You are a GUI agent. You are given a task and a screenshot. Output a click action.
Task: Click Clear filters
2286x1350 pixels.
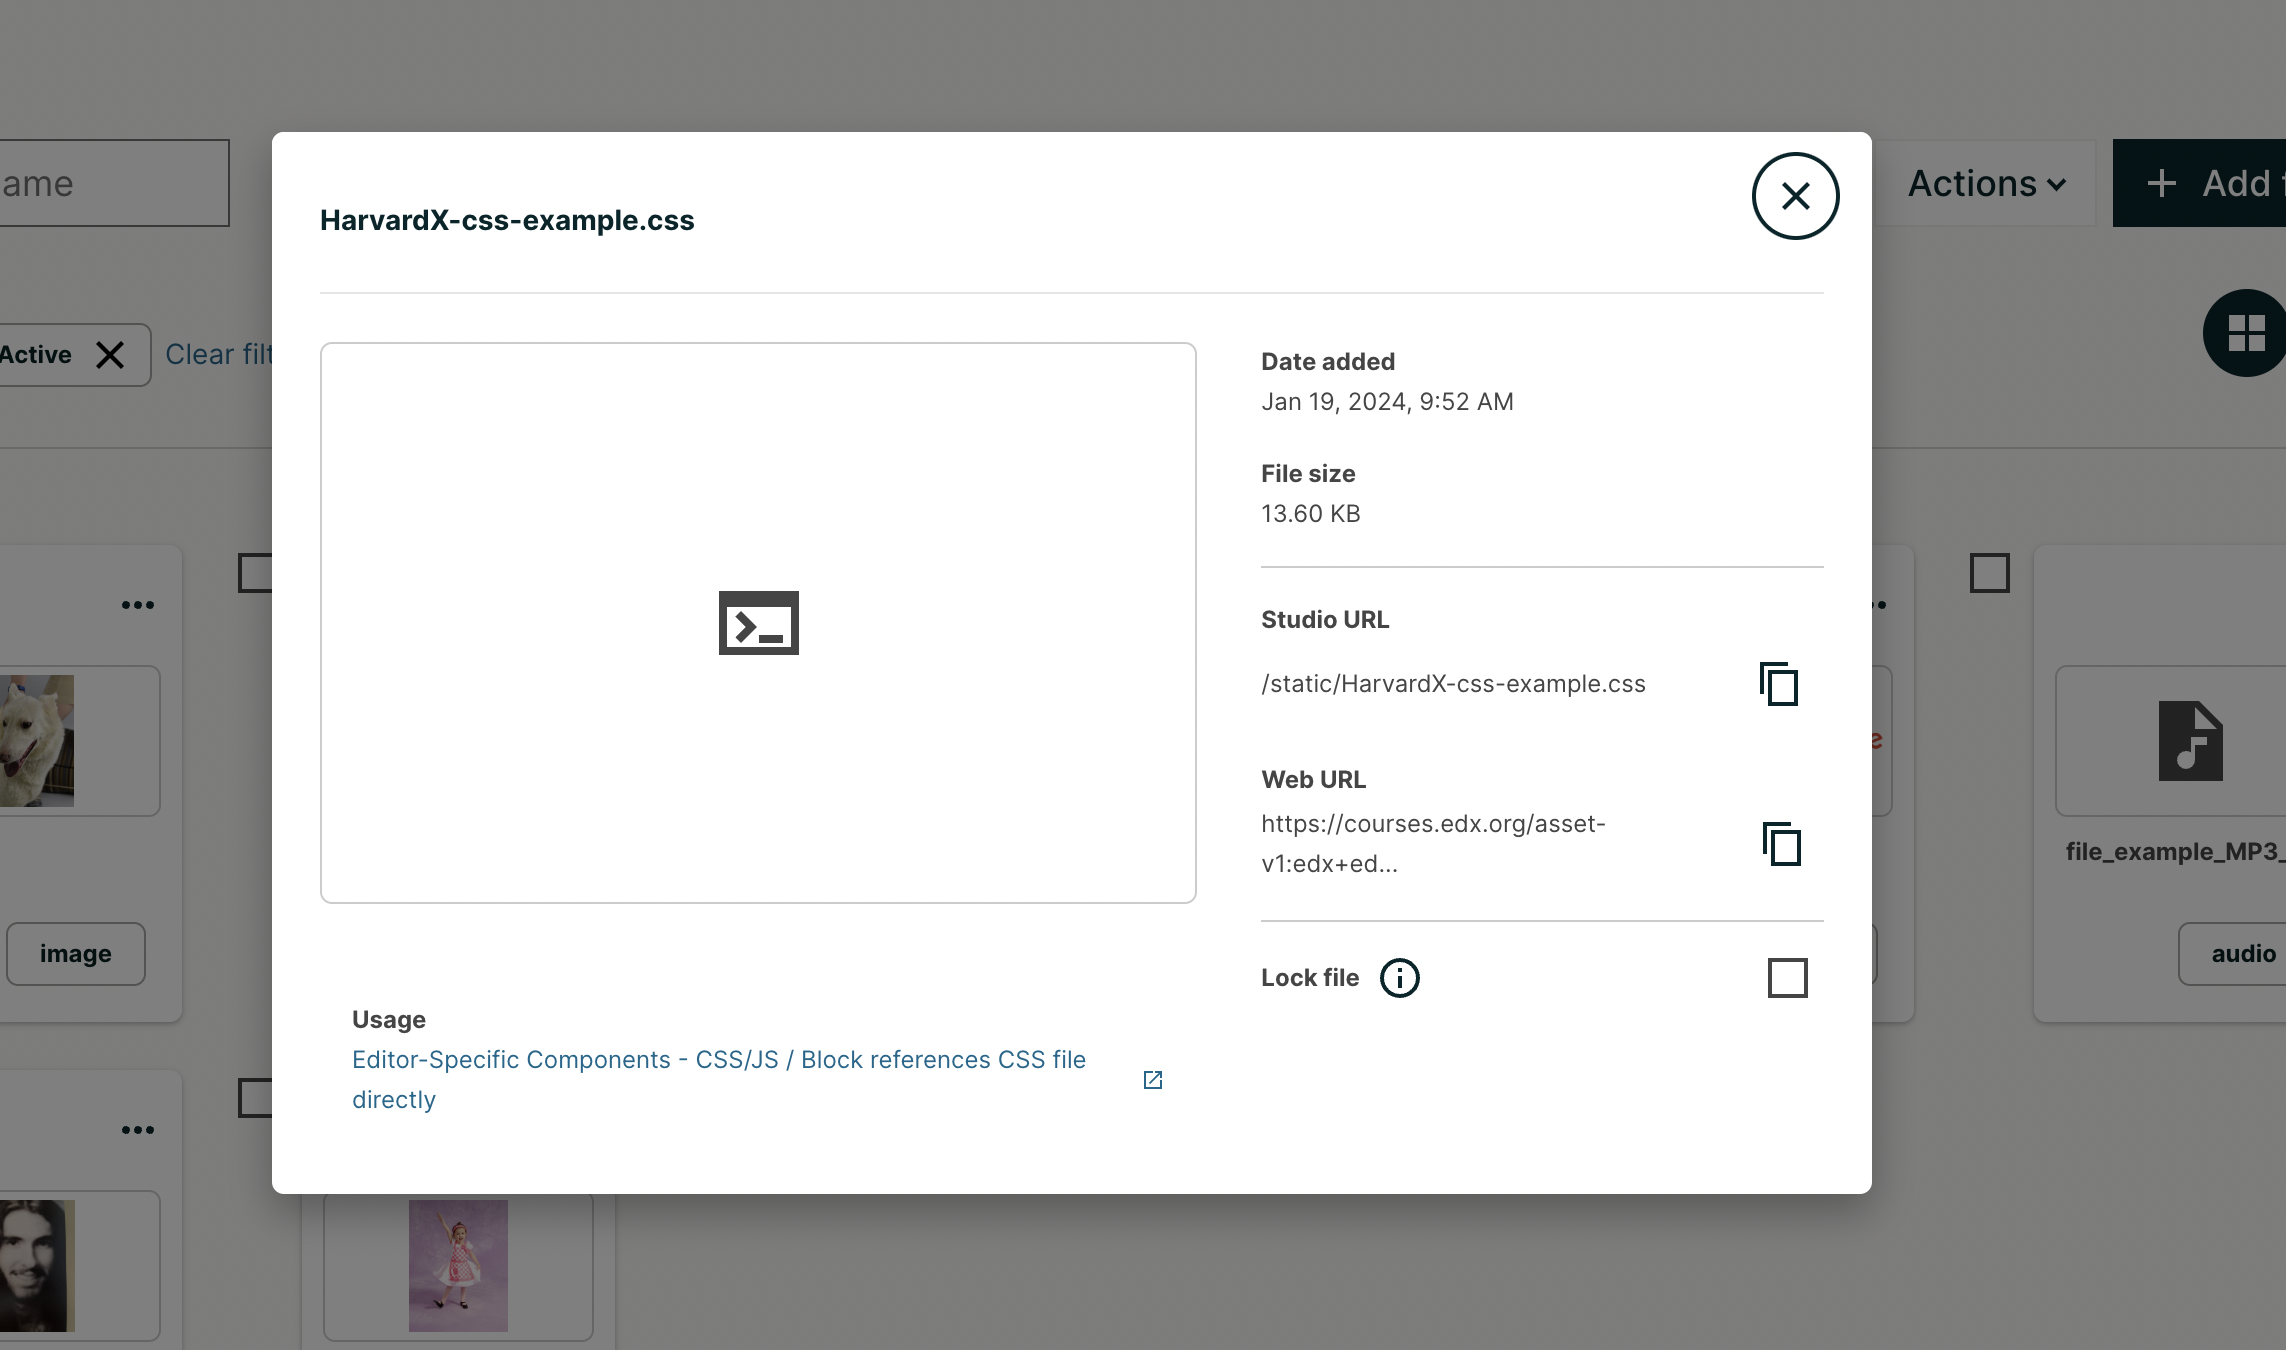pyautogui.click(x=222, y=354)
